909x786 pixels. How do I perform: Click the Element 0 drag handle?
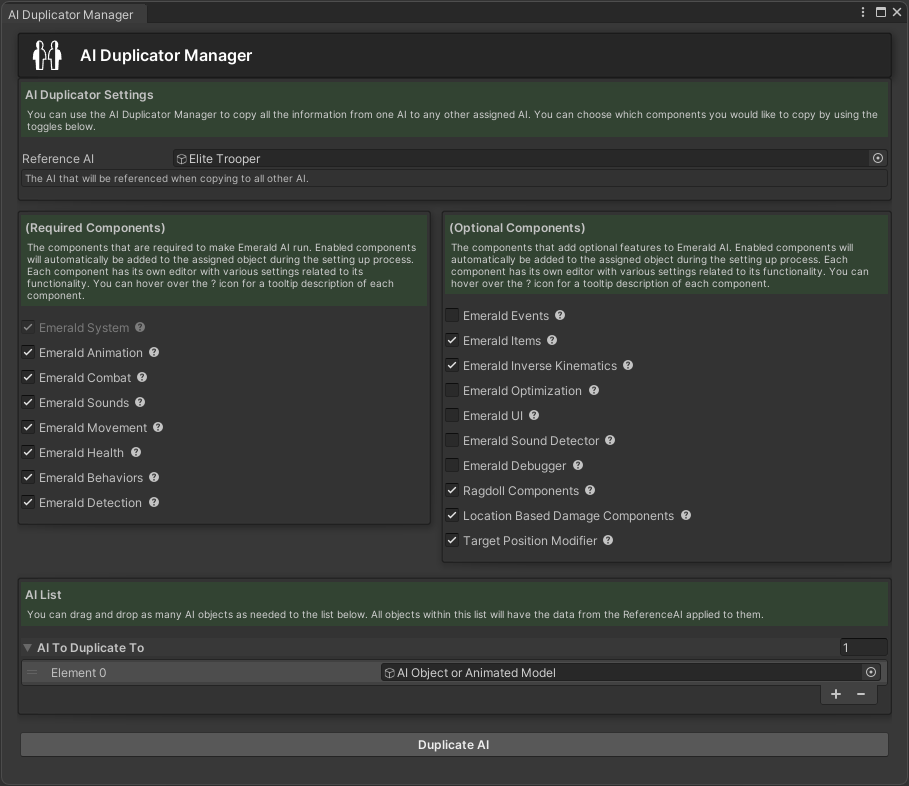click(x=32, y=672)
